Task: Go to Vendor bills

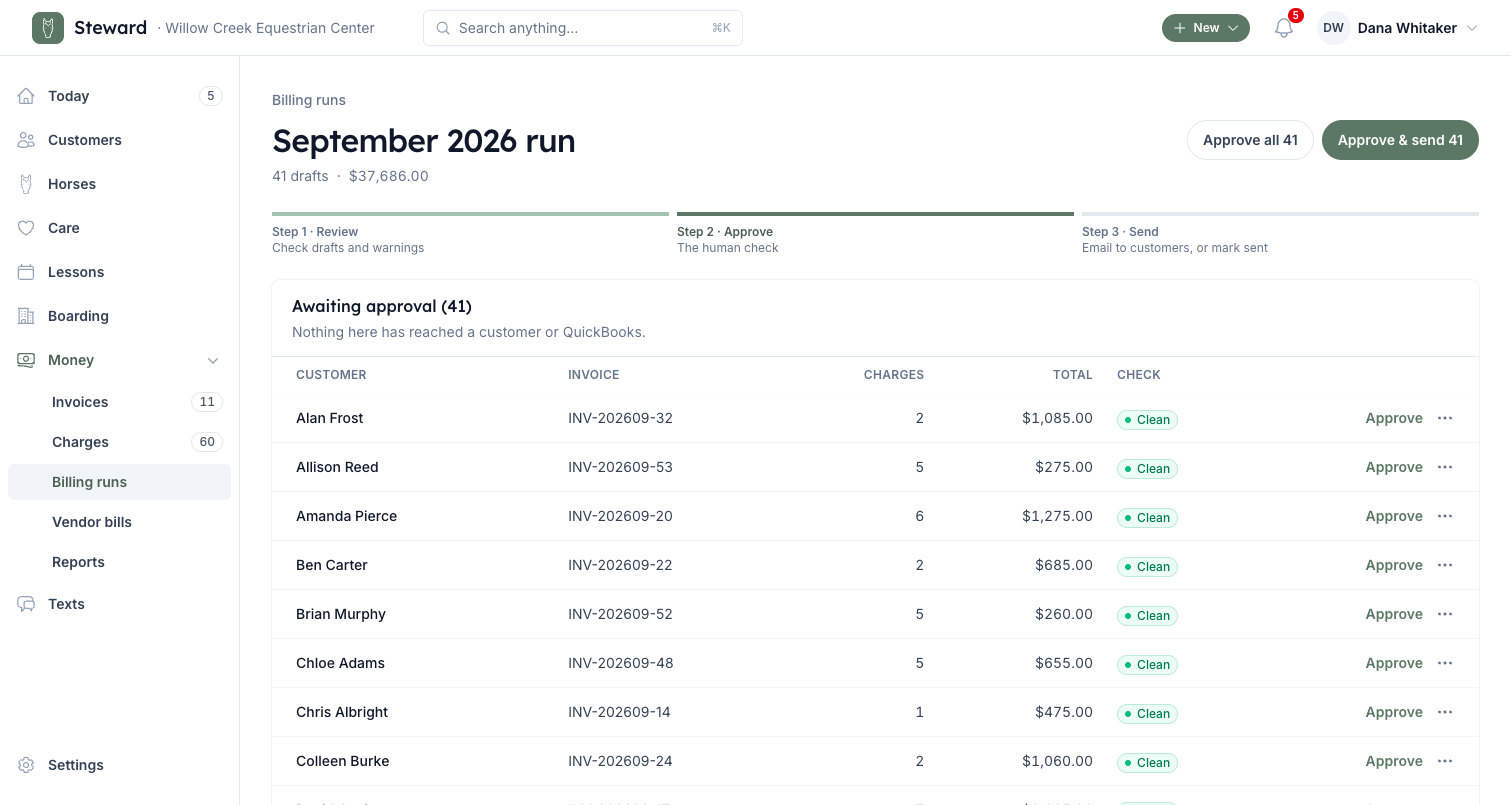Action: [119, 522]
